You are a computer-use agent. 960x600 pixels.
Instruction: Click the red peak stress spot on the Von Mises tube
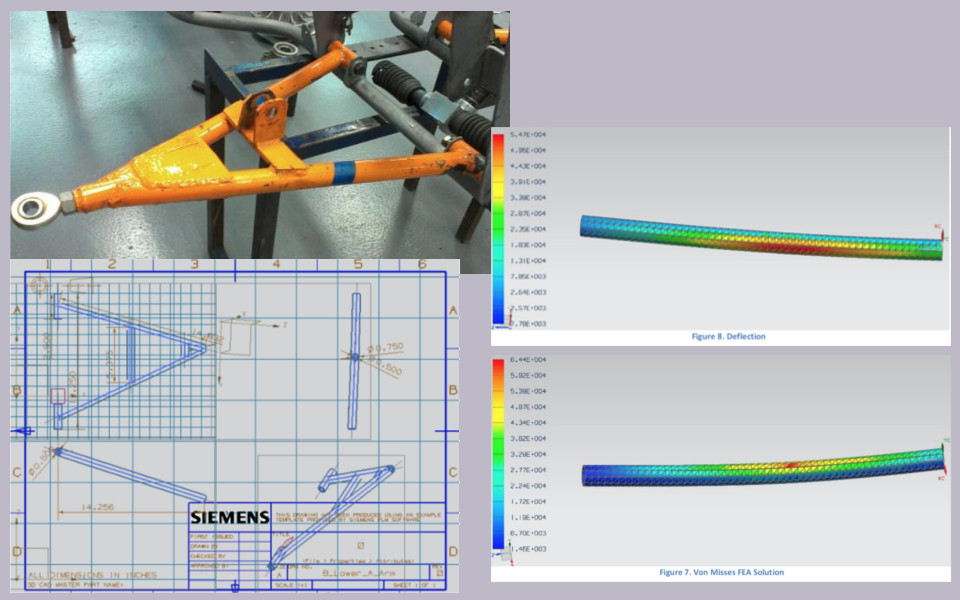790,465
